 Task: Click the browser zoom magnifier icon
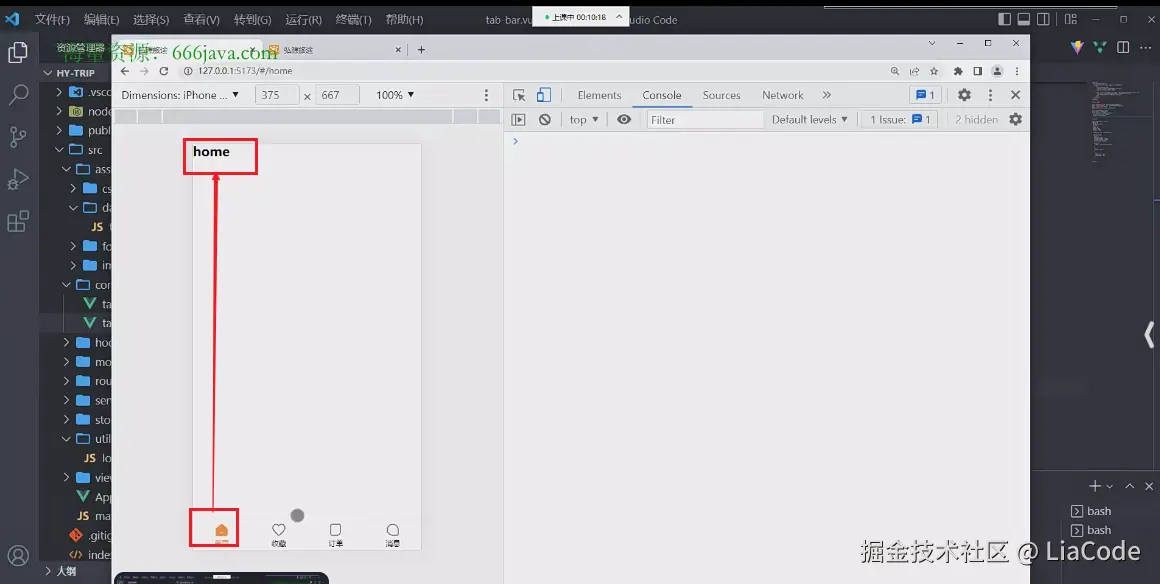pyautogui.click(x=894, y=71)
